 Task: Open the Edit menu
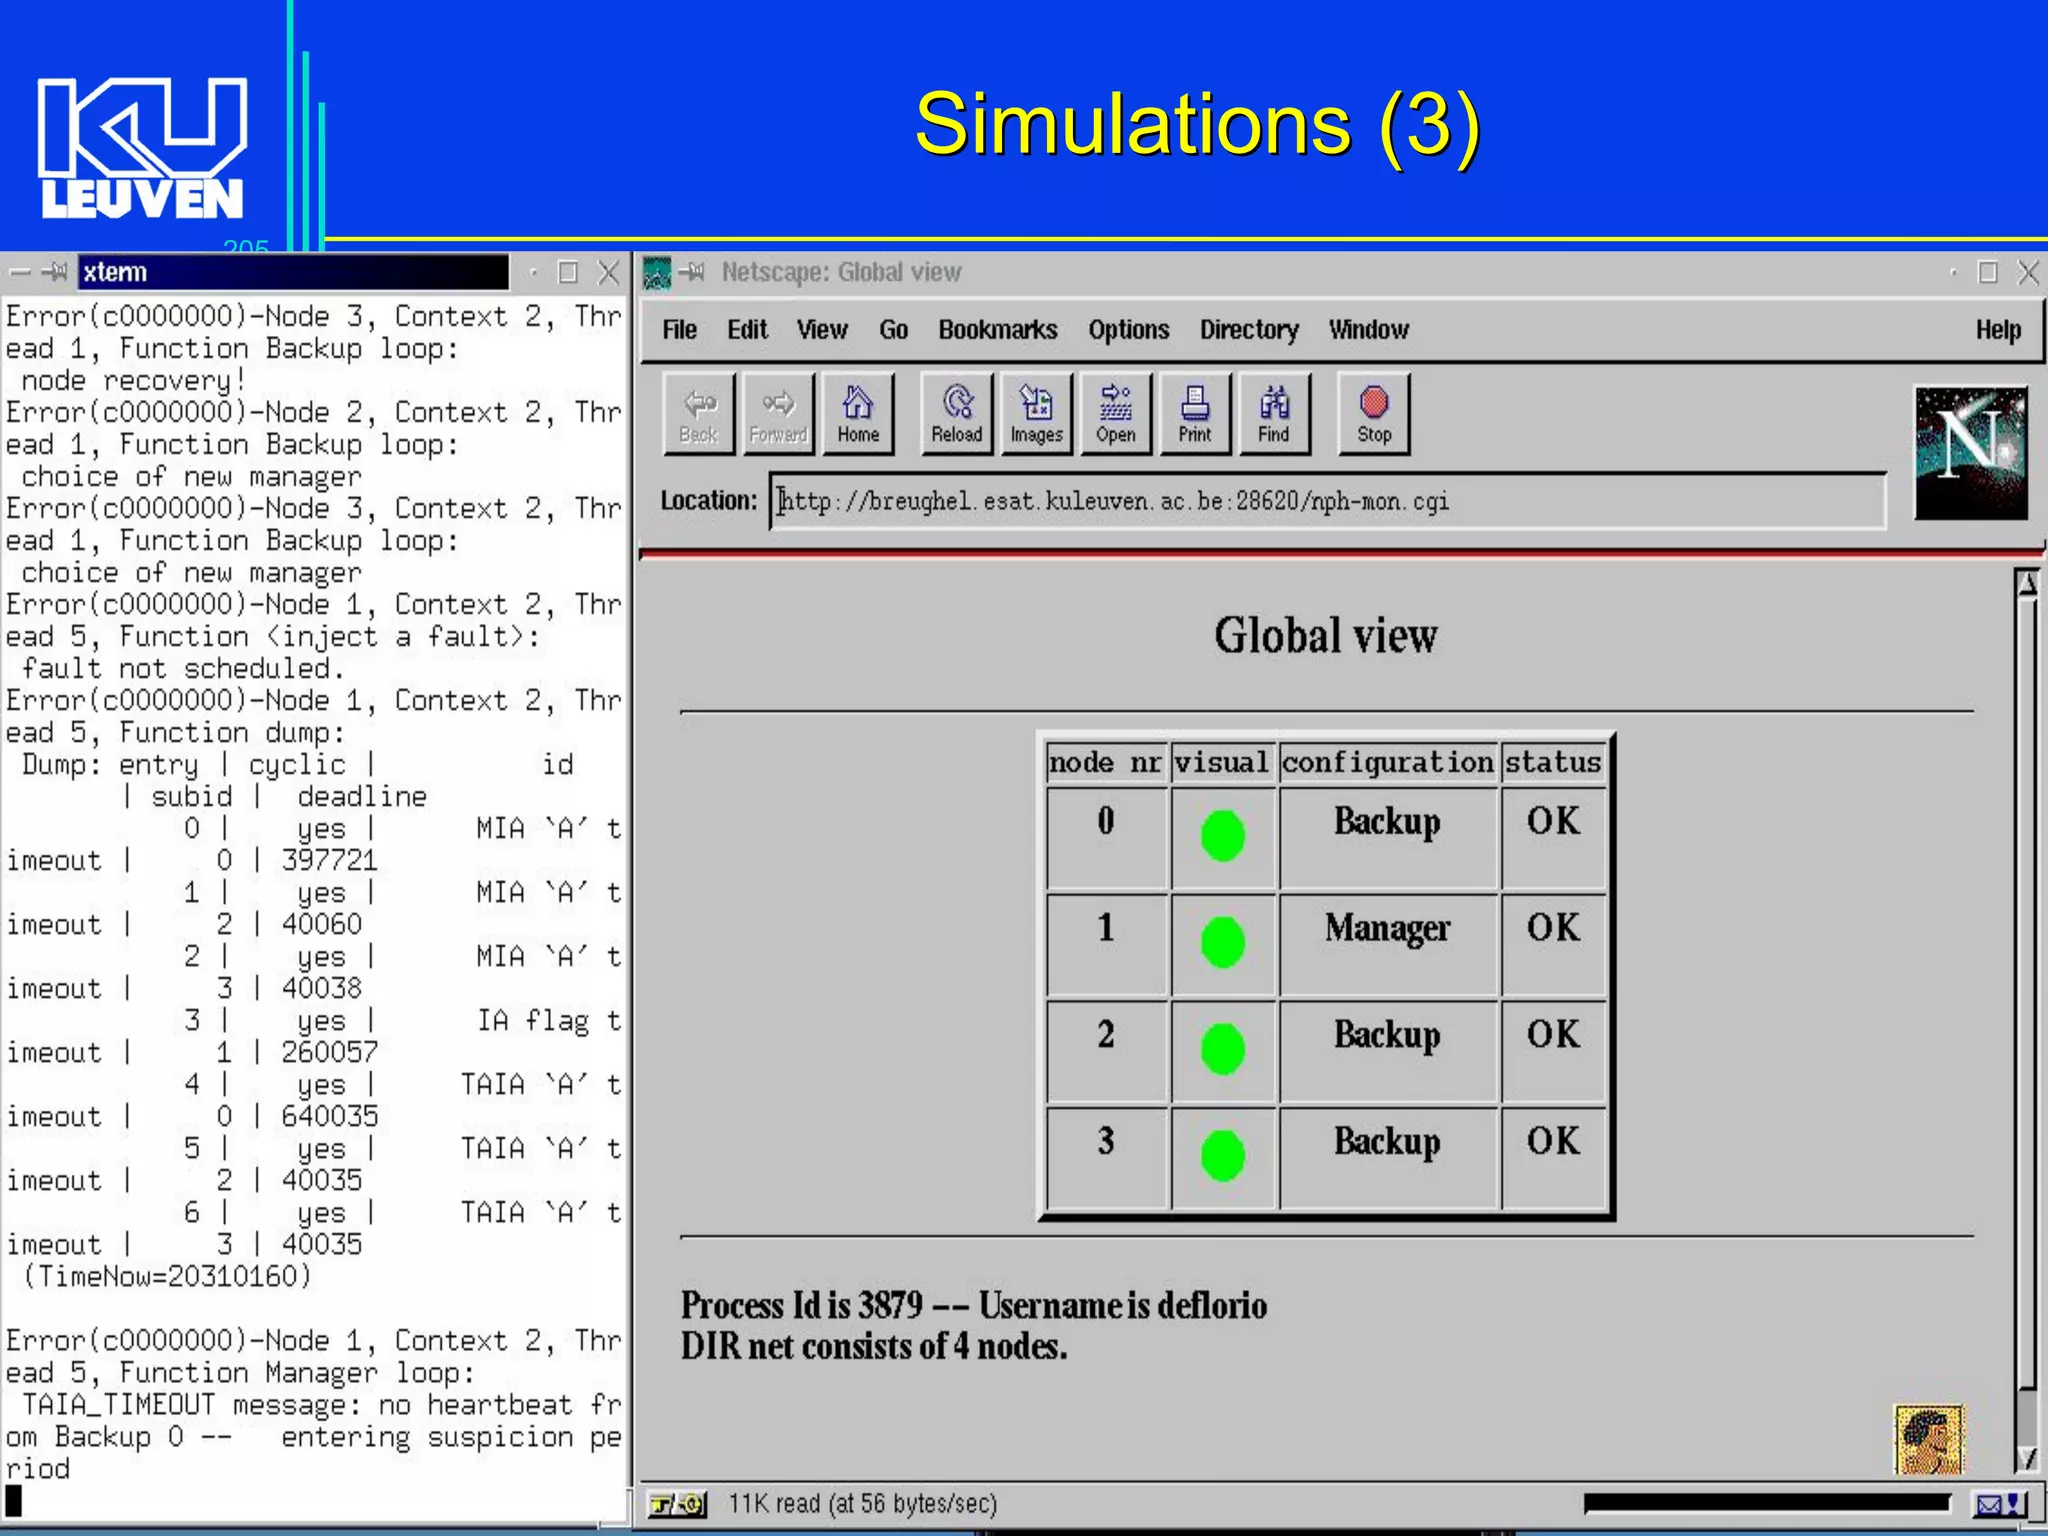tap(747, 330)
